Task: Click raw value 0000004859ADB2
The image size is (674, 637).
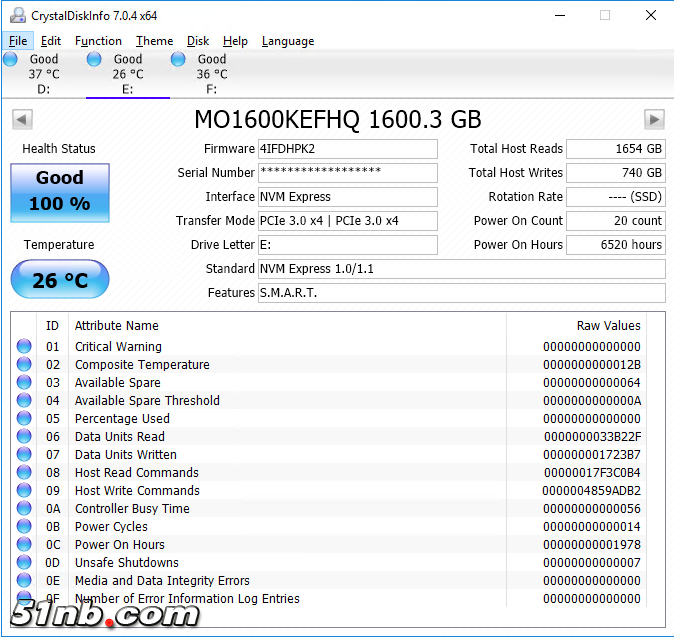Action: pyautogui.click(x=591, y=491)
